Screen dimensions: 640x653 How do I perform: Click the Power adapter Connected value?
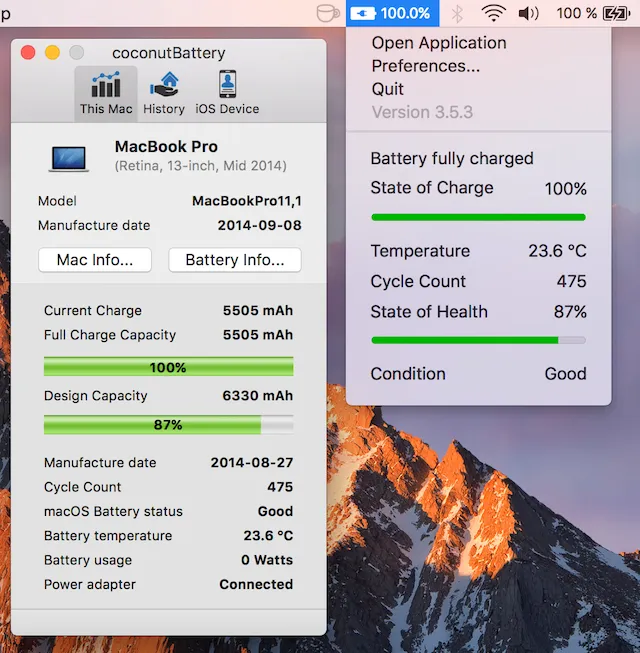pos(256,584)
